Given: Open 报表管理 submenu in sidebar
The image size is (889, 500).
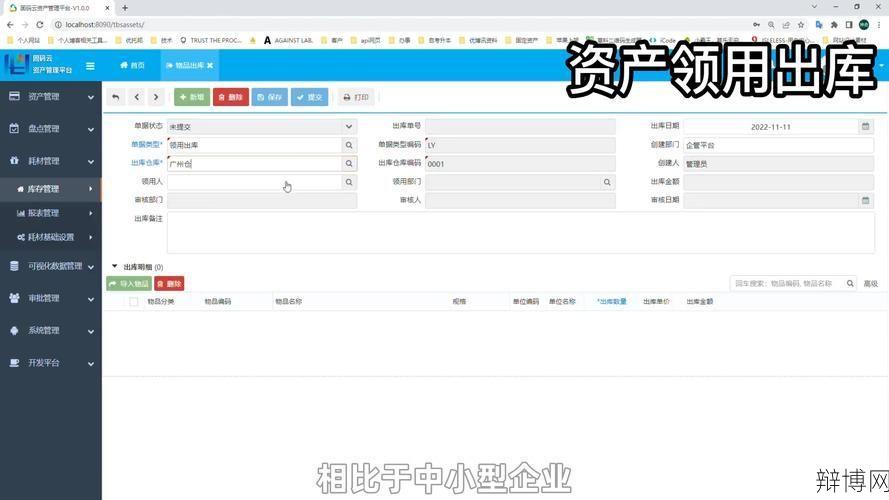Looking at the screenshot, I should (51, 213).
